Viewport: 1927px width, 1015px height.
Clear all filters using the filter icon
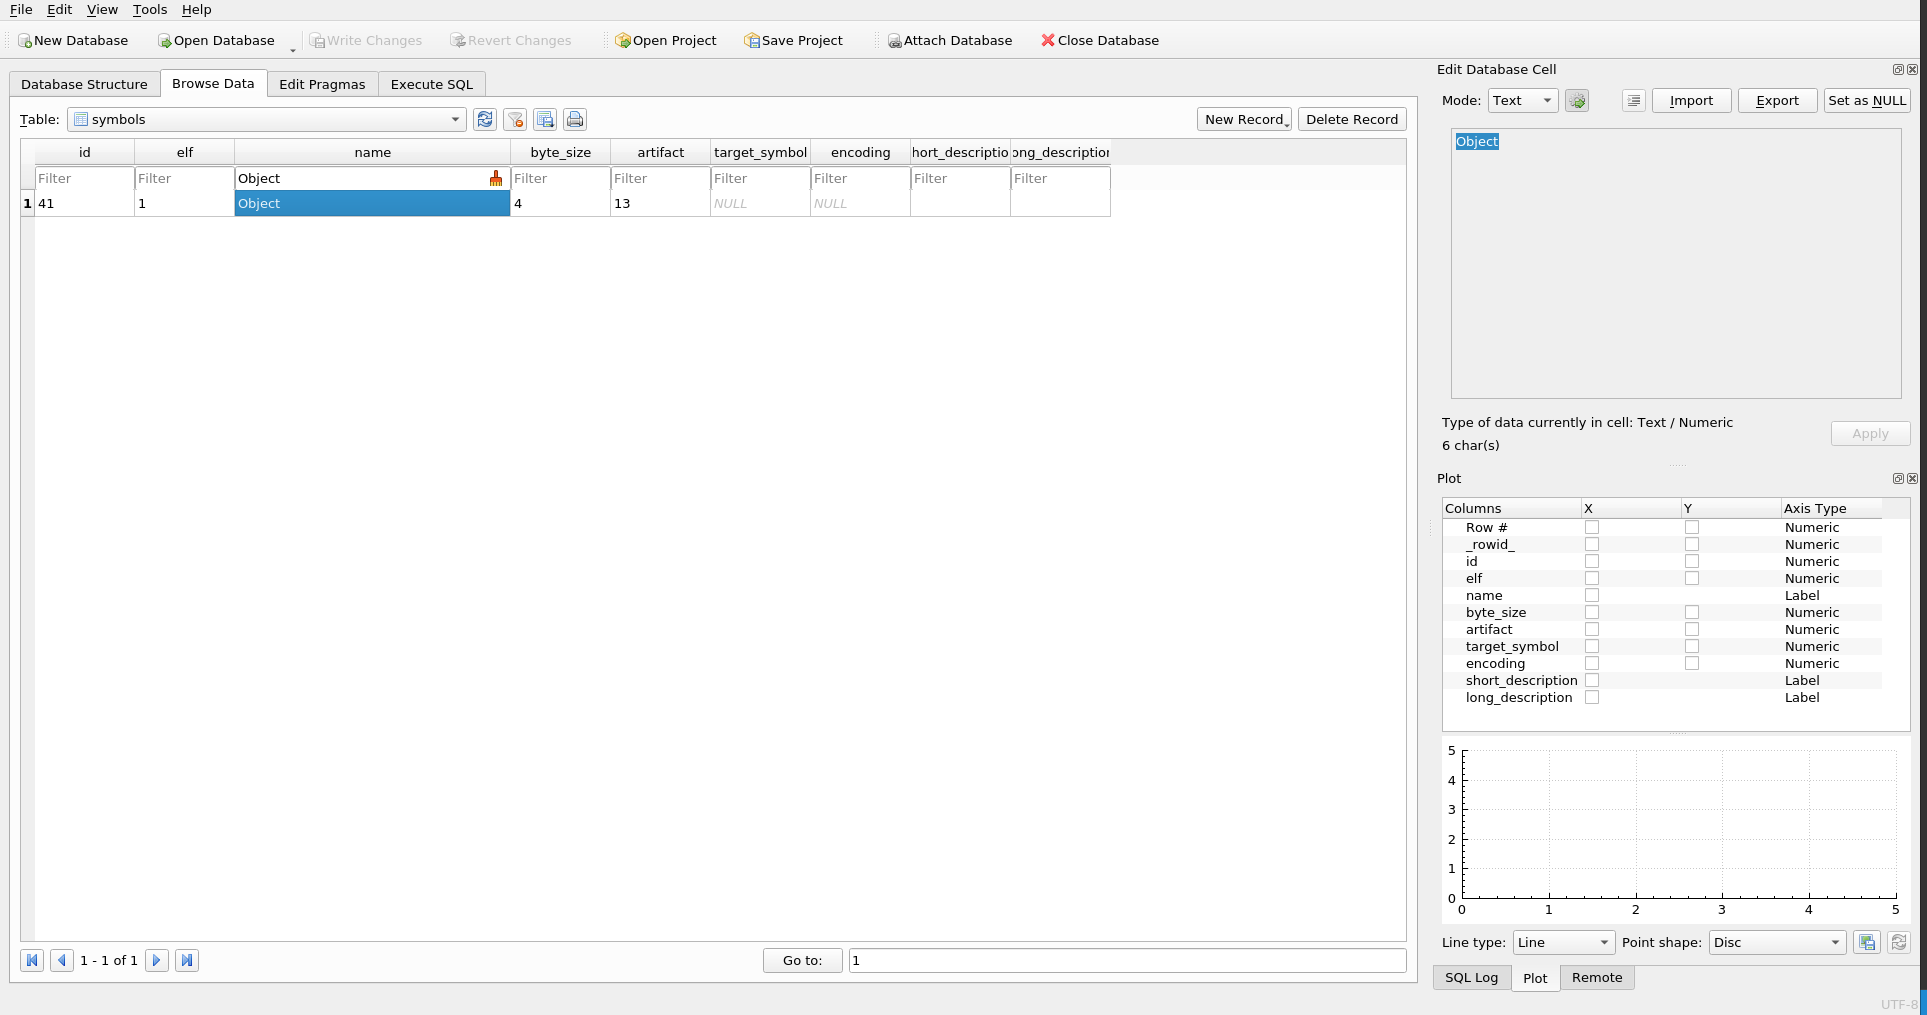click(515, 120)
